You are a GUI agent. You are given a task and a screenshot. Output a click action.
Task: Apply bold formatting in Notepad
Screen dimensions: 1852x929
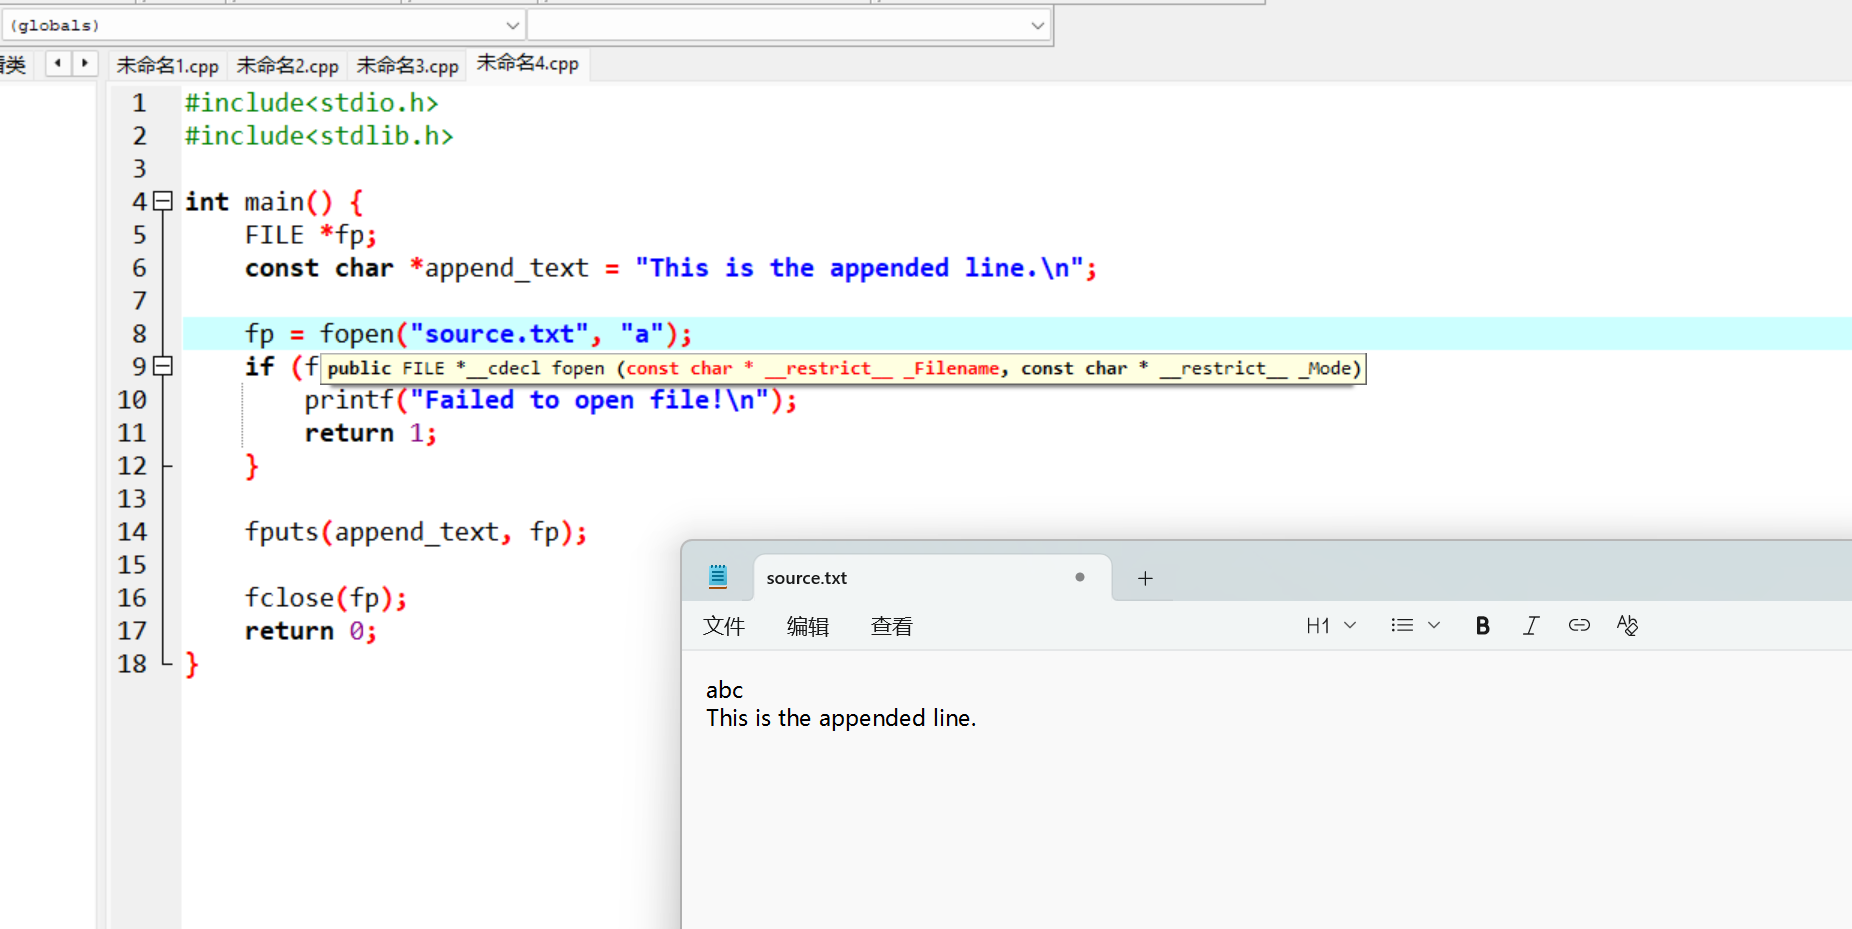1482,626
